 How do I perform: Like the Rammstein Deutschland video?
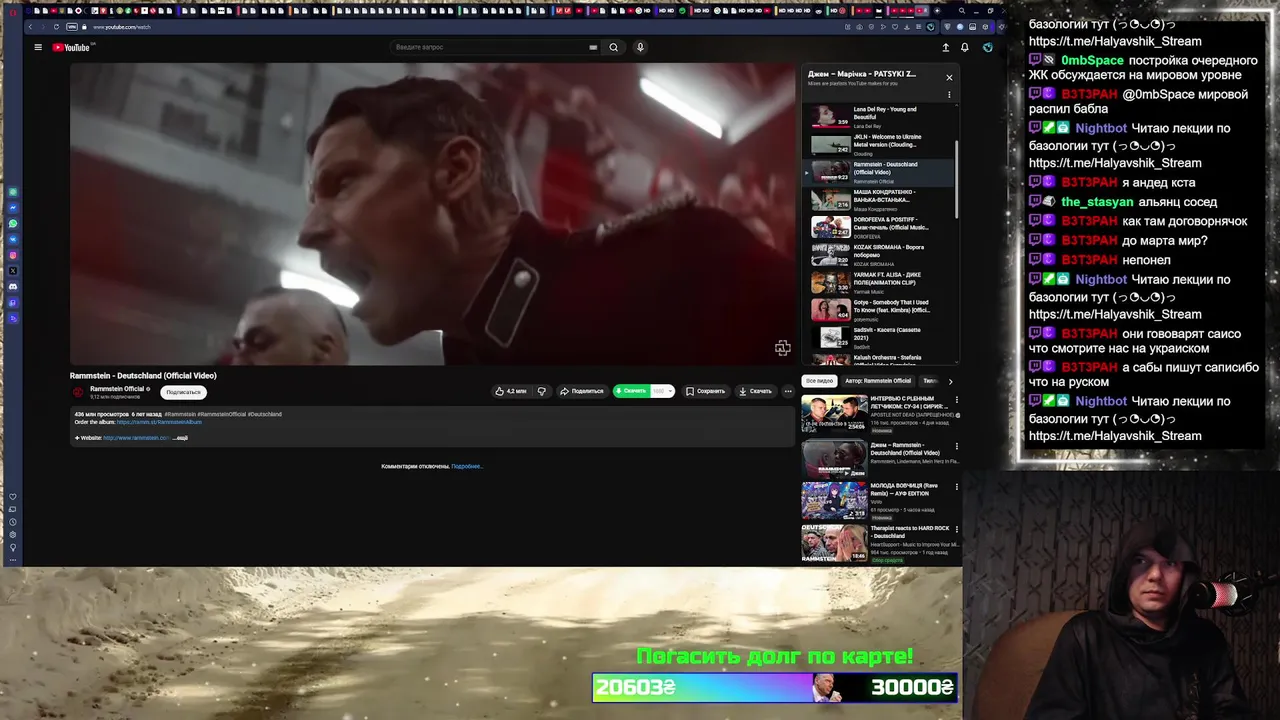point(511,391)
